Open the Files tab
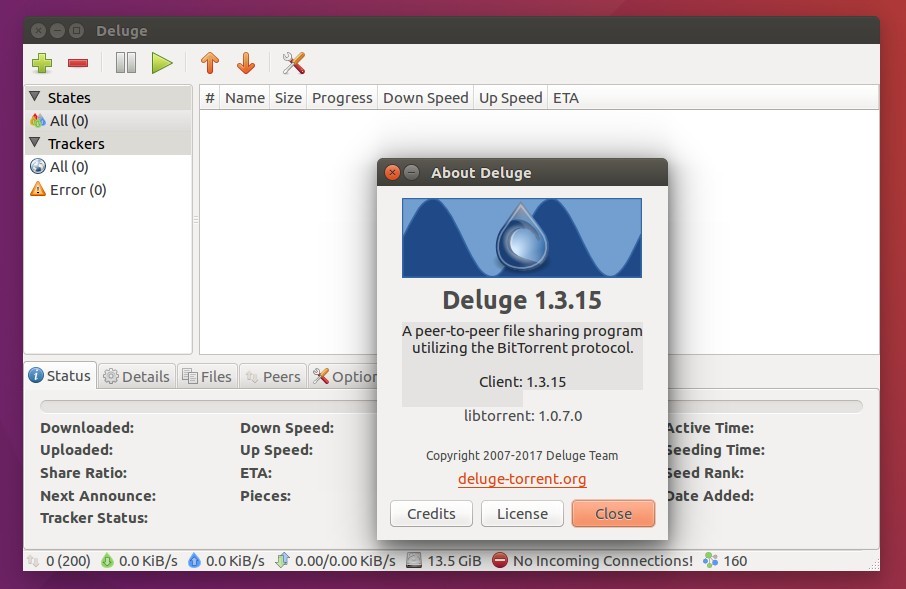Image resolution: width=906 pixels, height=589 pixels. (x=207, y=377)
